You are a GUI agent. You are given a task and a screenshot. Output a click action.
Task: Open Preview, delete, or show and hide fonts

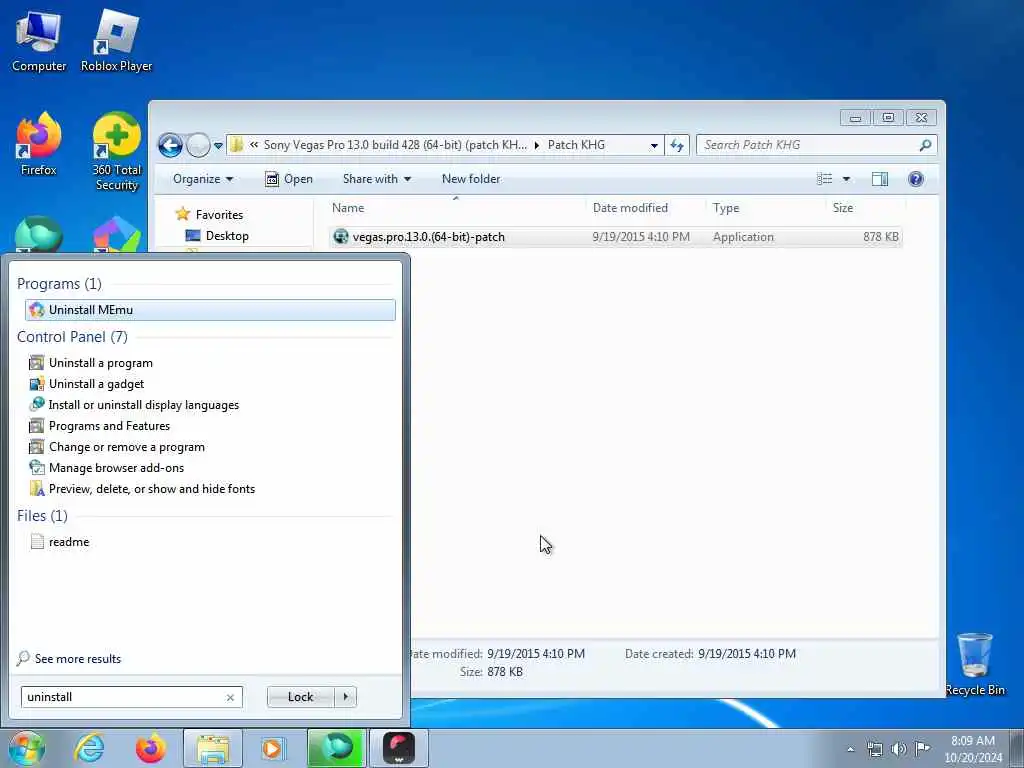[152, 488]
